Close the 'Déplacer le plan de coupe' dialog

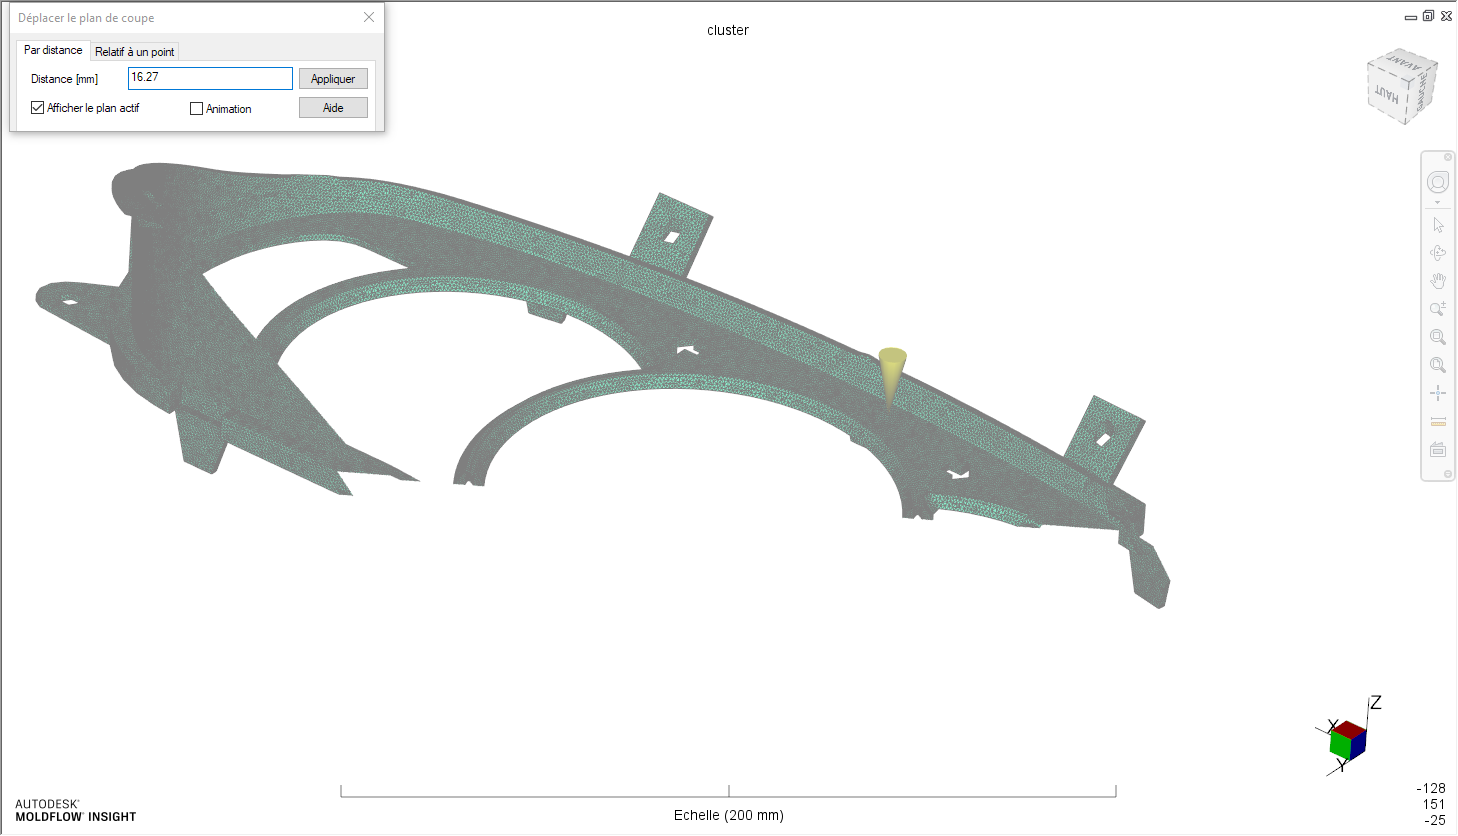(x=369, y=17)
